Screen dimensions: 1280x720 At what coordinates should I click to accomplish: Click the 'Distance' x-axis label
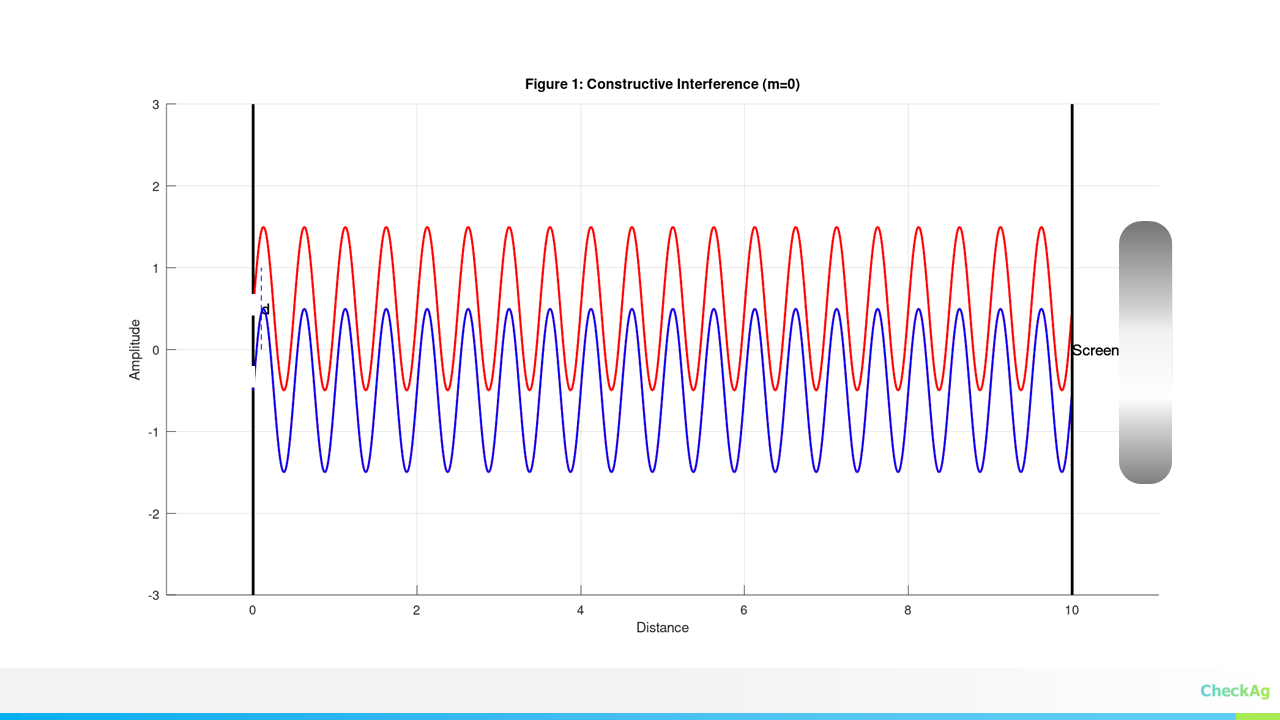tap(662, 628)
